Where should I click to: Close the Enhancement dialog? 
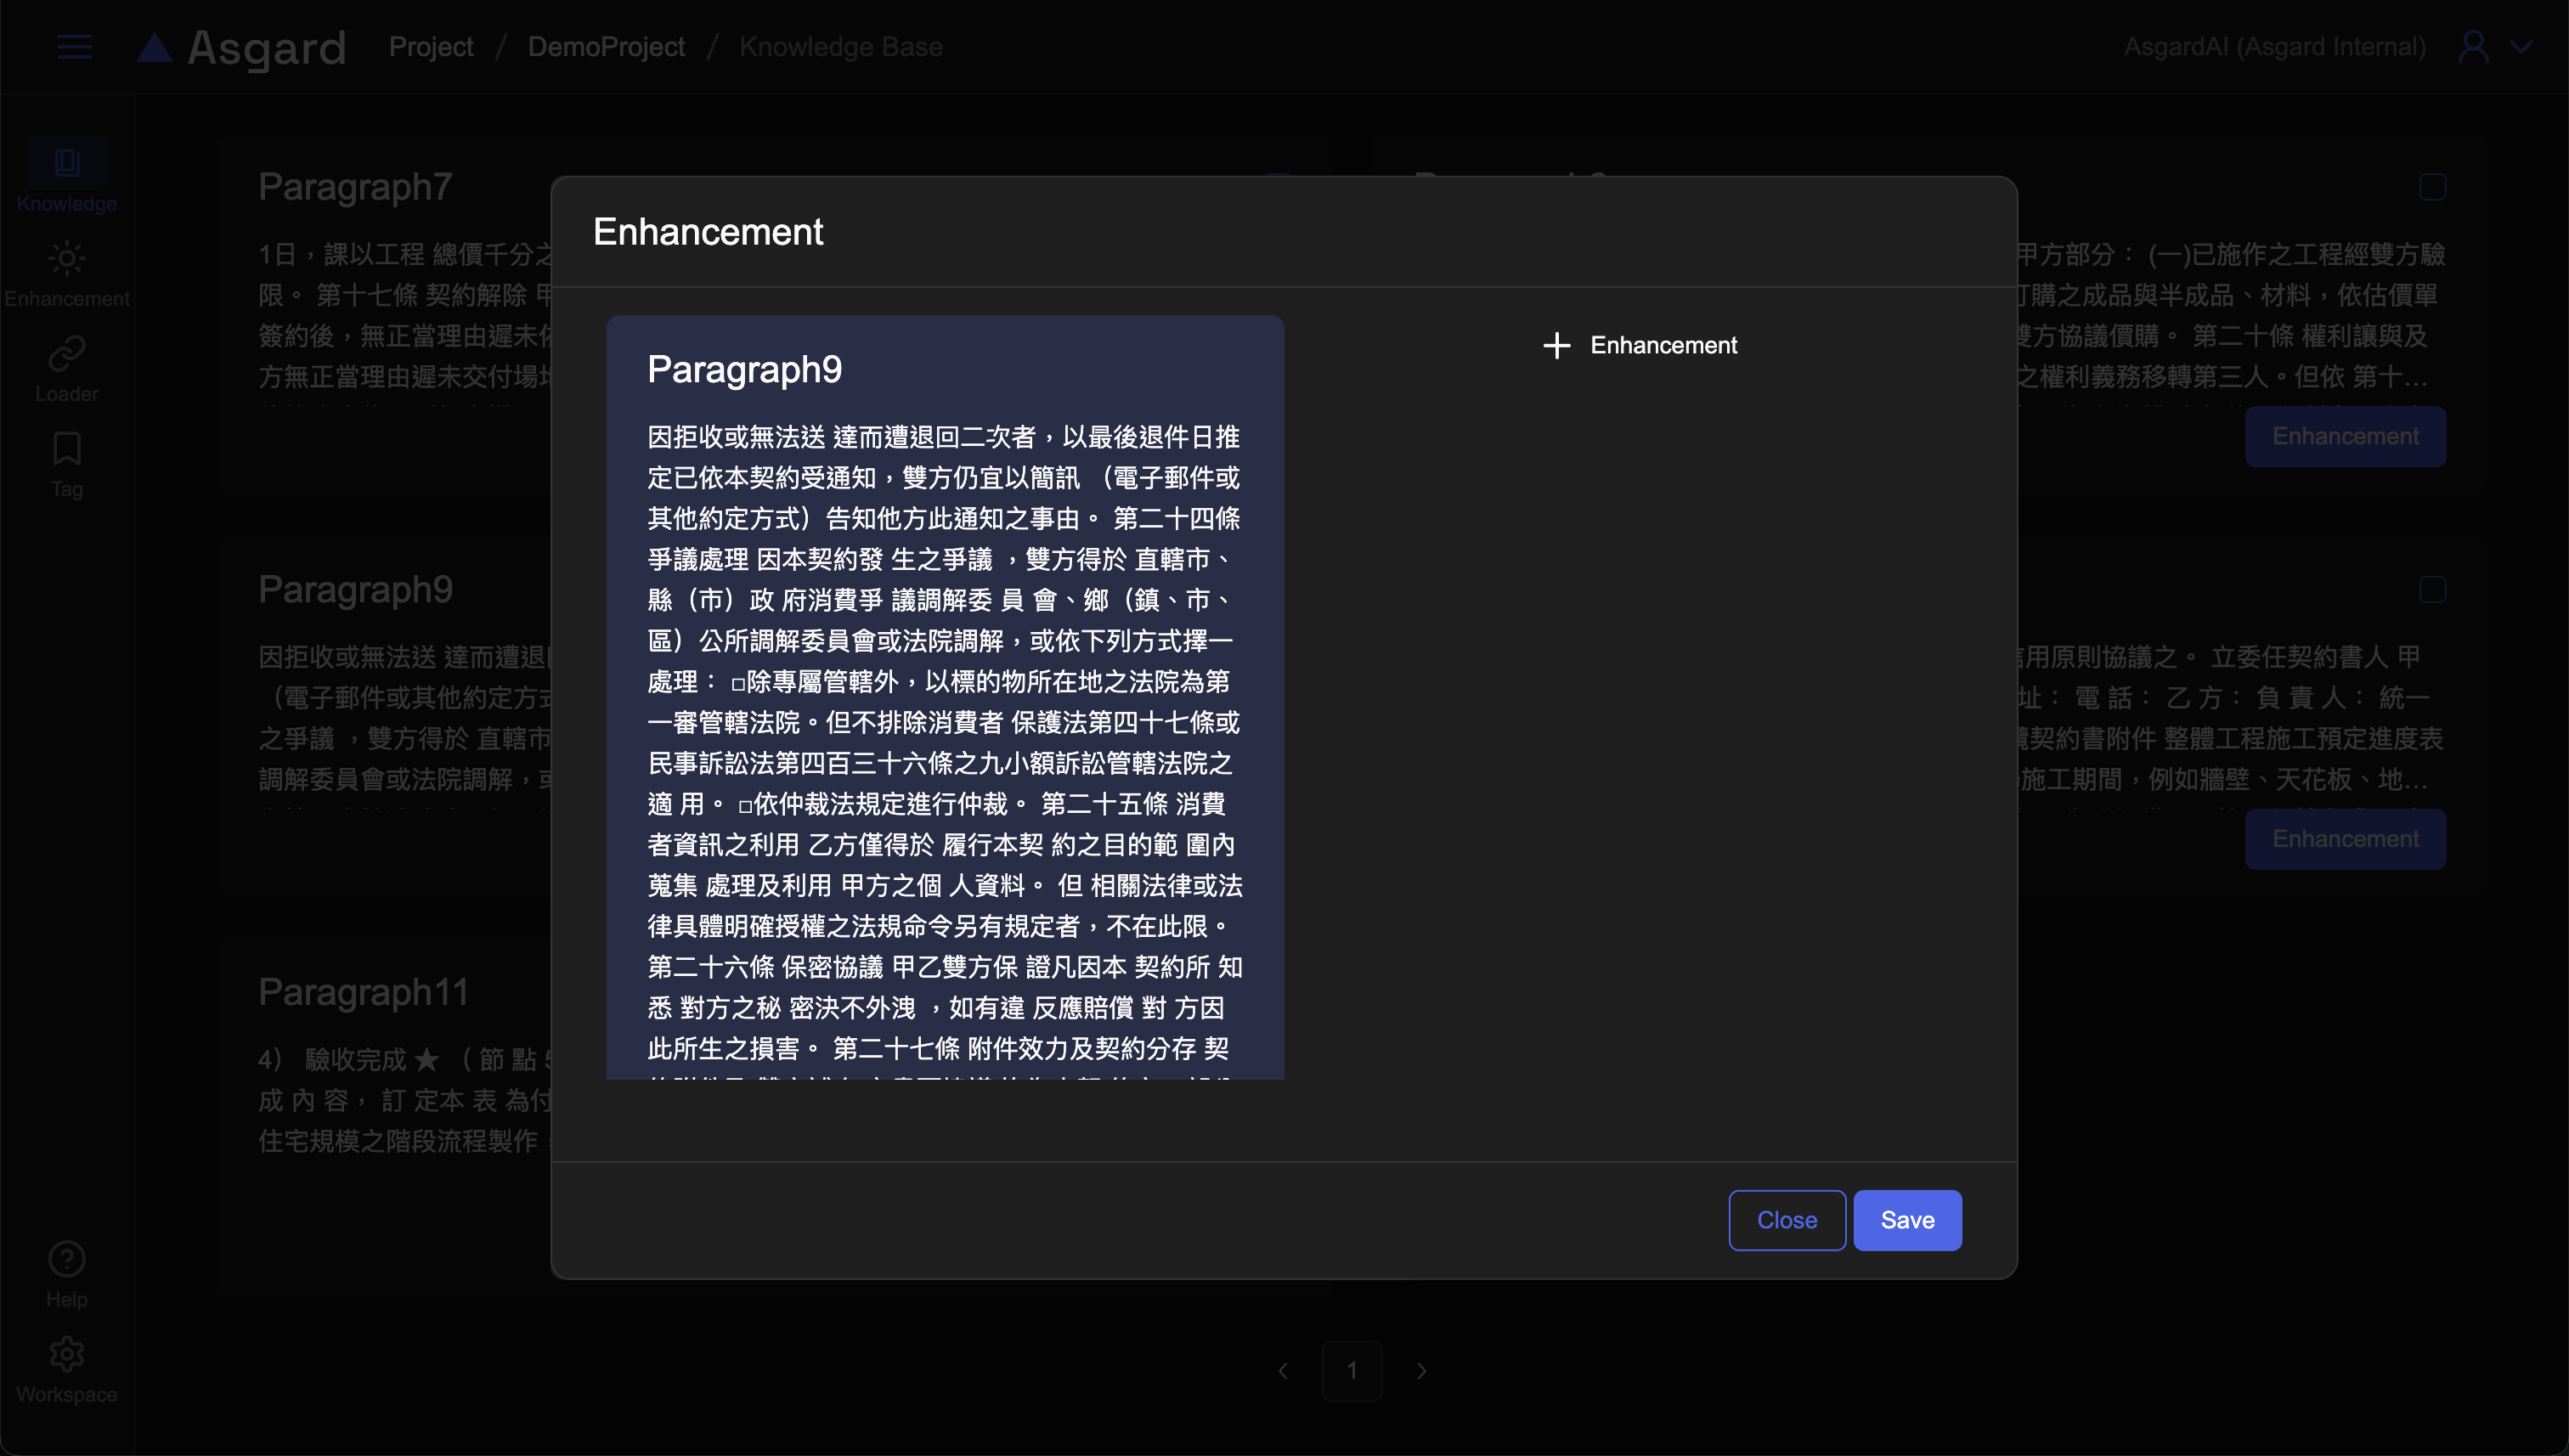1786,1220
